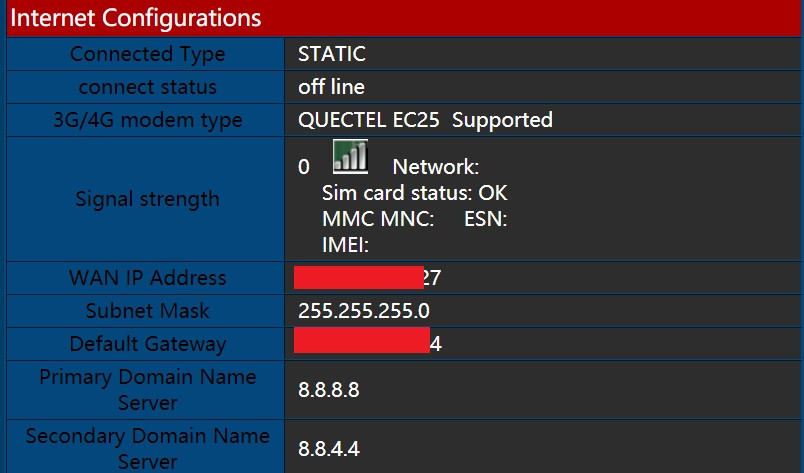Click the IMEI field text
804x473 pixels.
pos(345,245)
